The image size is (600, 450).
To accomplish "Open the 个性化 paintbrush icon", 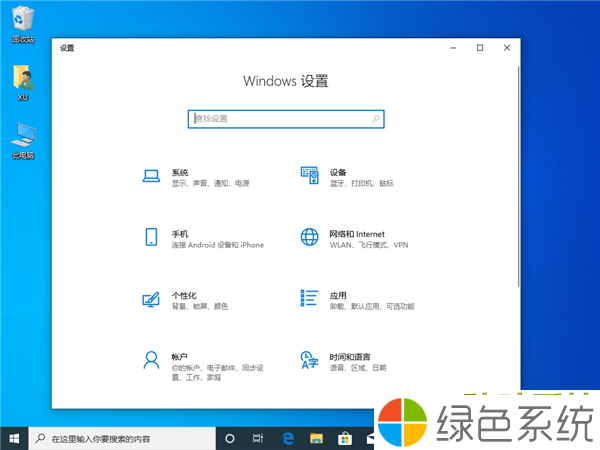I will (x=151, y=299).
